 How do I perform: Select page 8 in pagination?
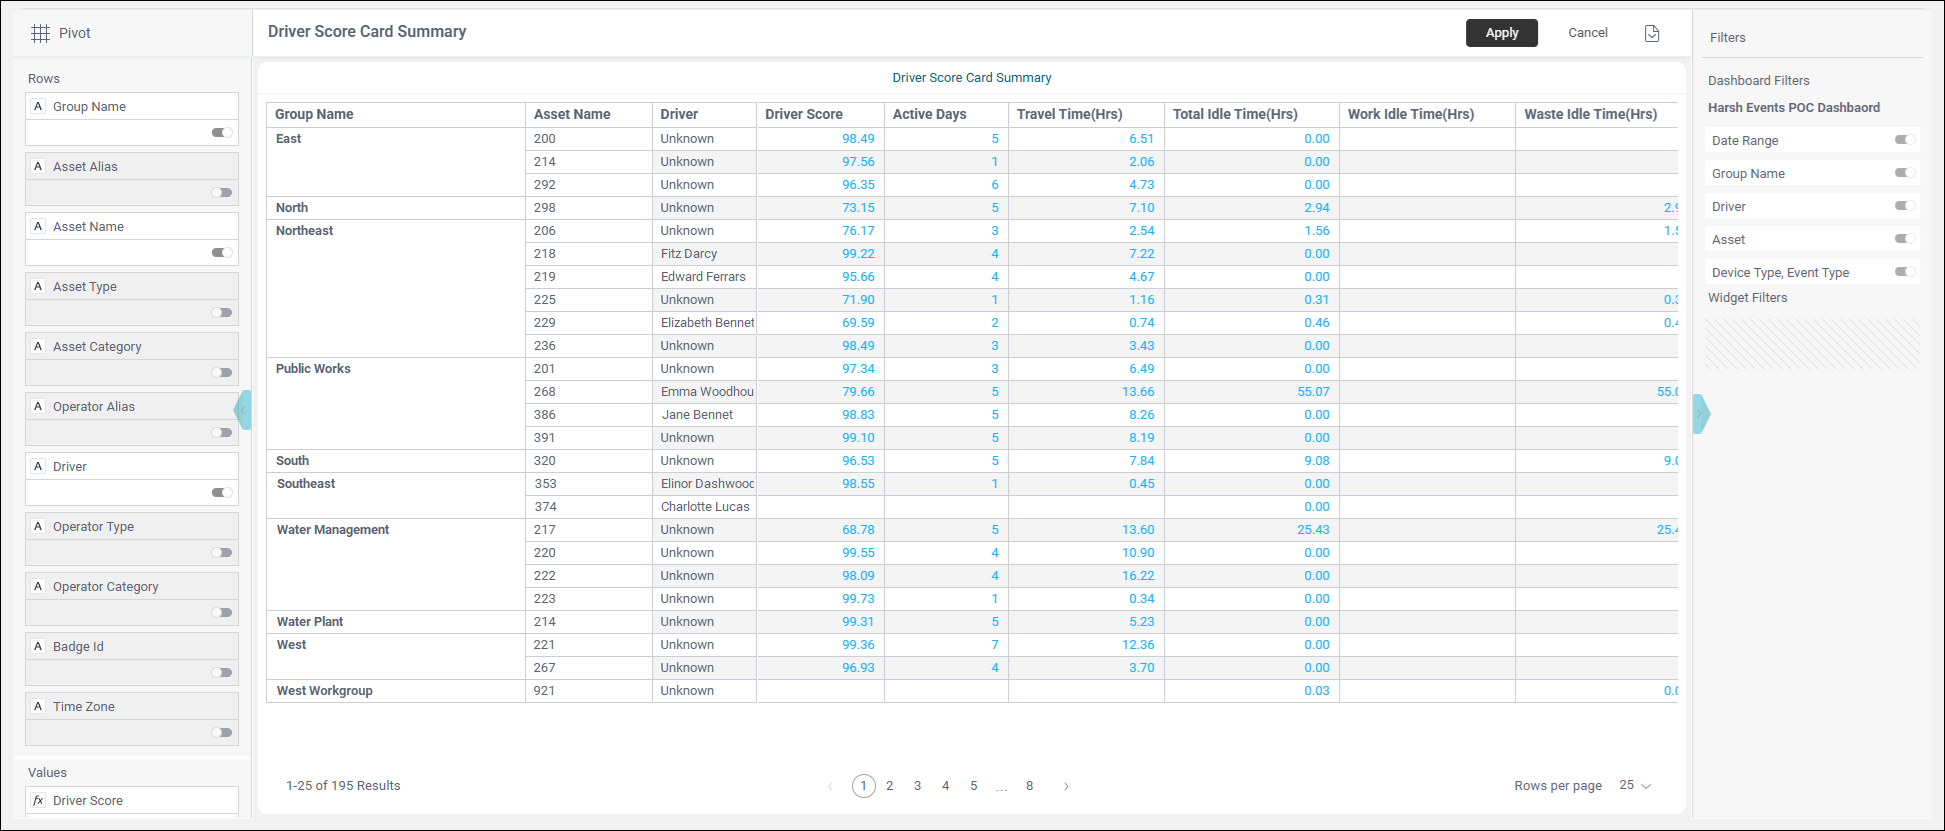pos(1030,786)
